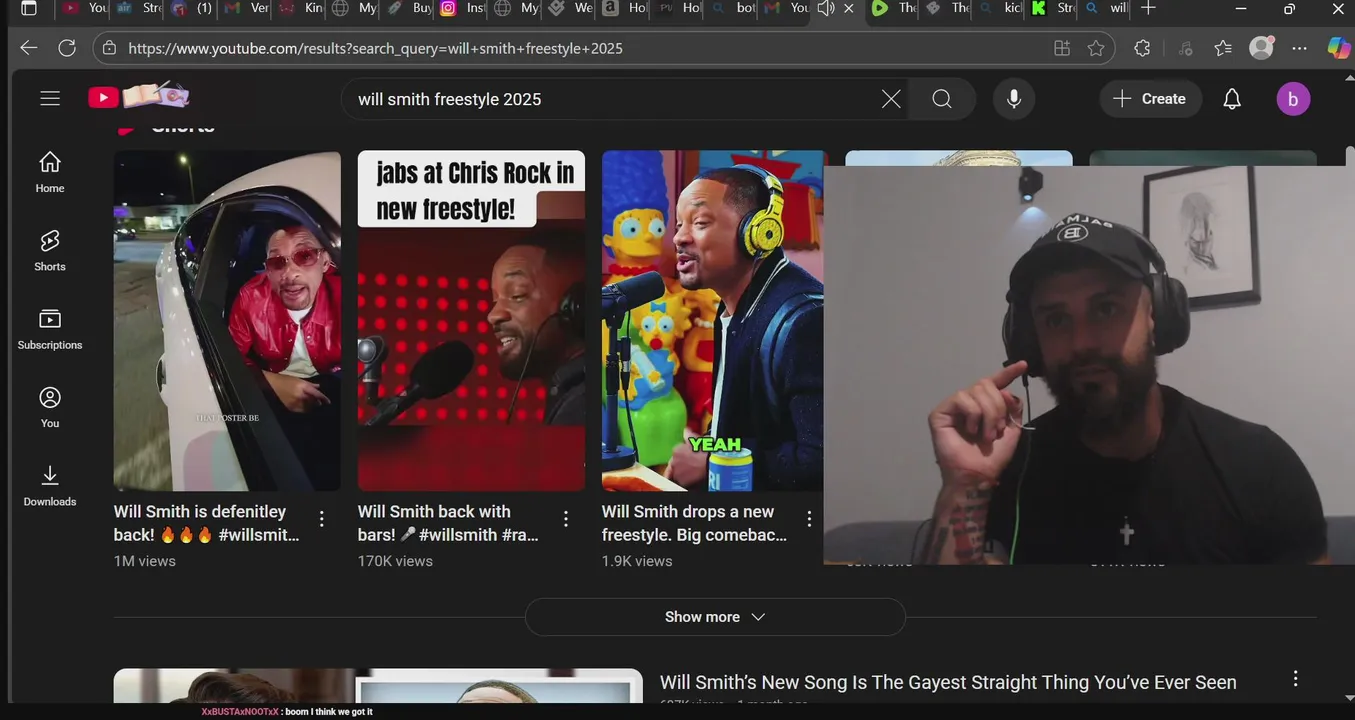Expand Shorts with Show more

click(x=715, y=617)
